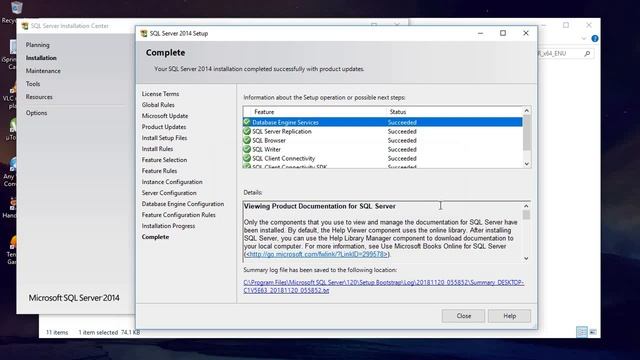Click the Installation Progress step
This screenshot has width=640, height=360.
(168, 226)
